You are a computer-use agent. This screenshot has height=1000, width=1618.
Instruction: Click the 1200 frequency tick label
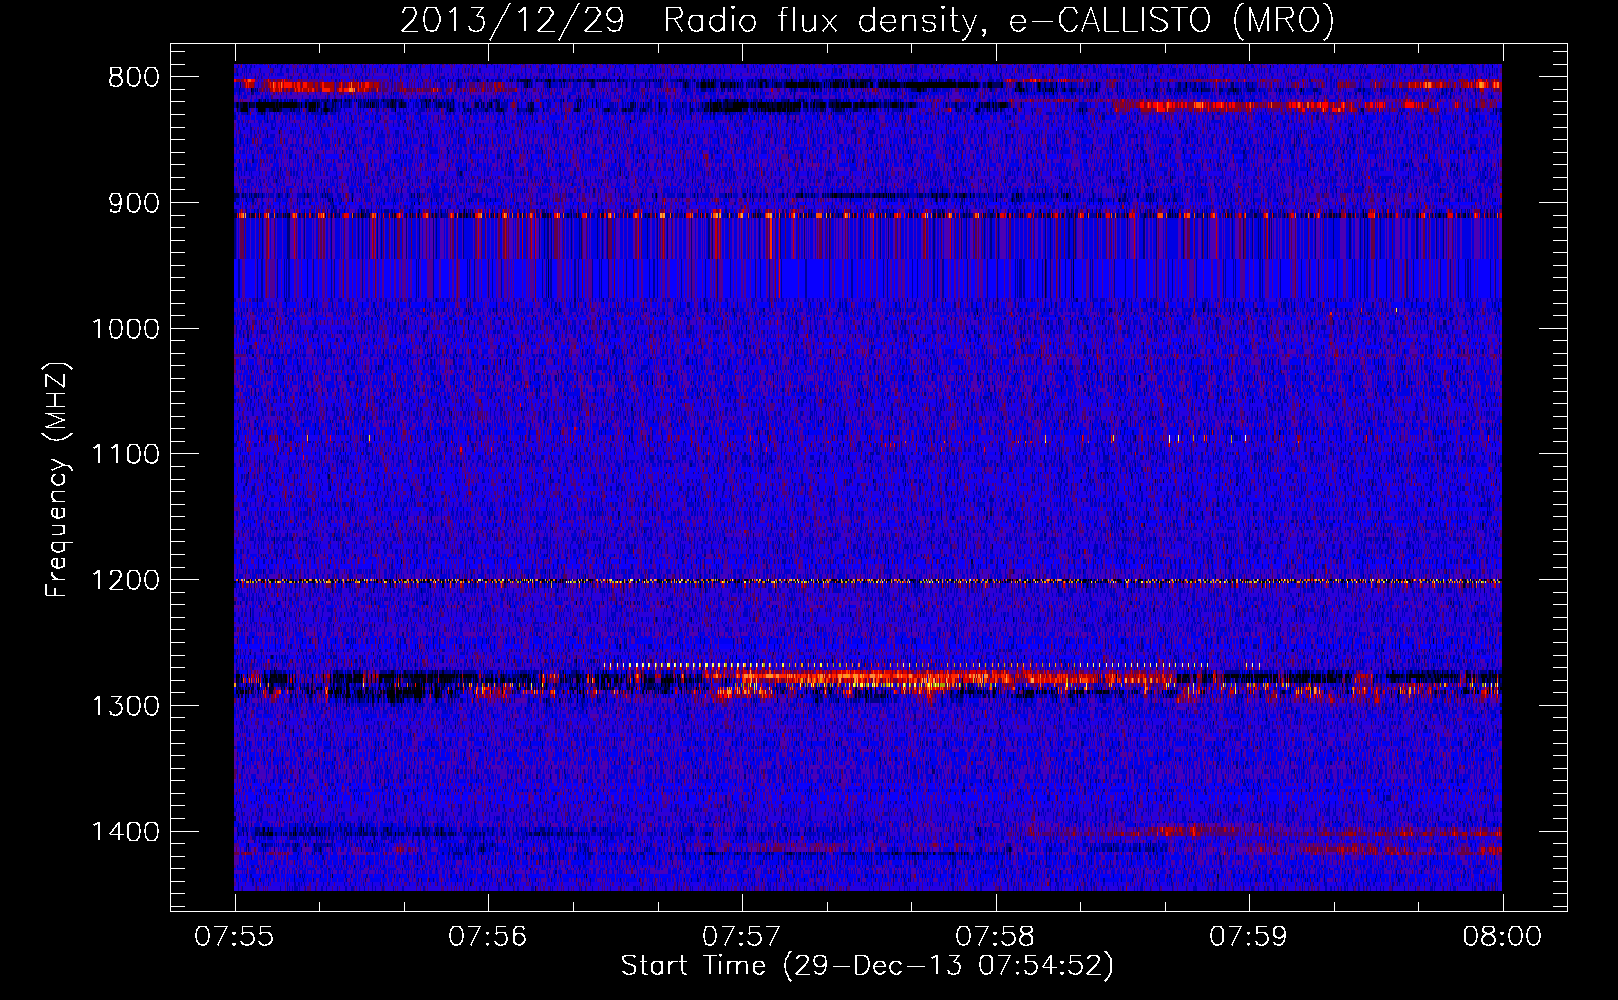(125, 580)
